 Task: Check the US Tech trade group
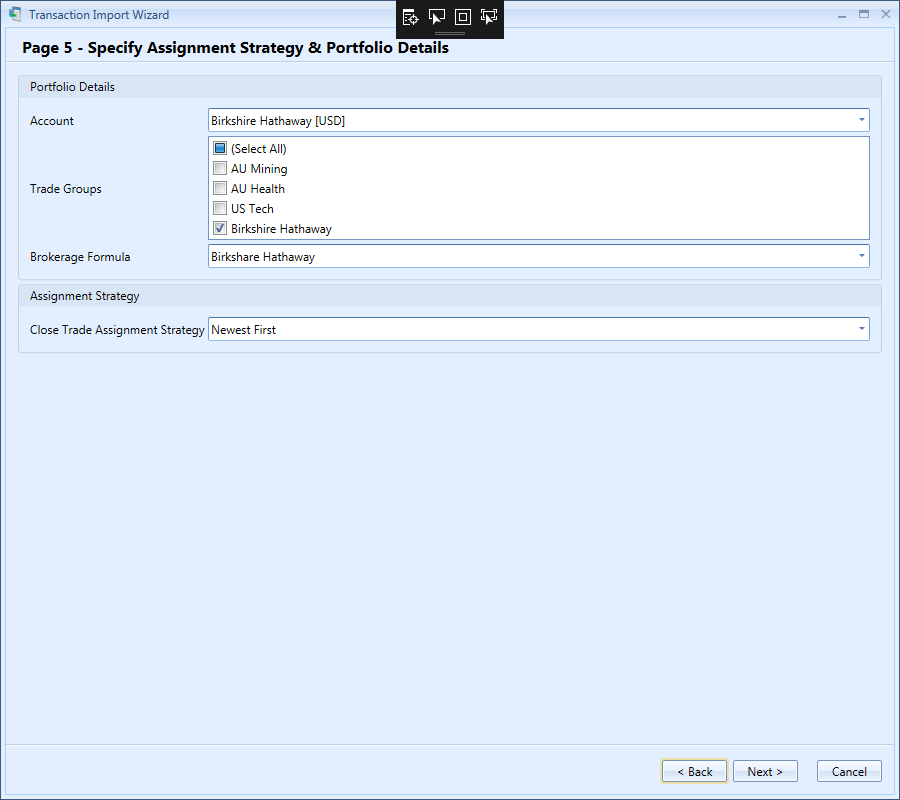(x=220, y=208)
